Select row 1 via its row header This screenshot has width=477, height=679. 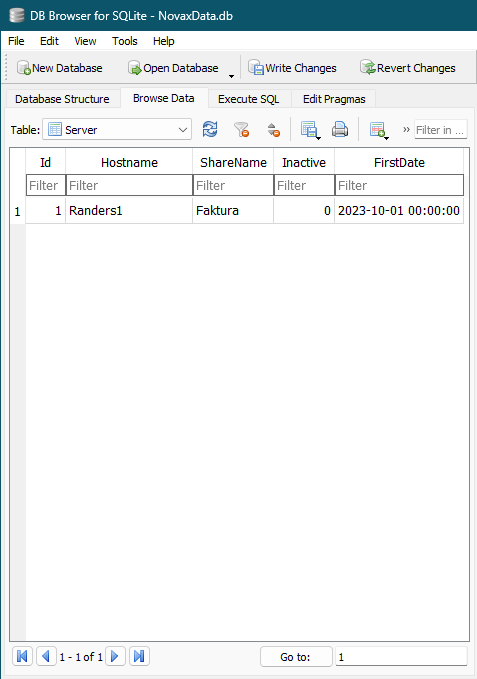(18, 211)
